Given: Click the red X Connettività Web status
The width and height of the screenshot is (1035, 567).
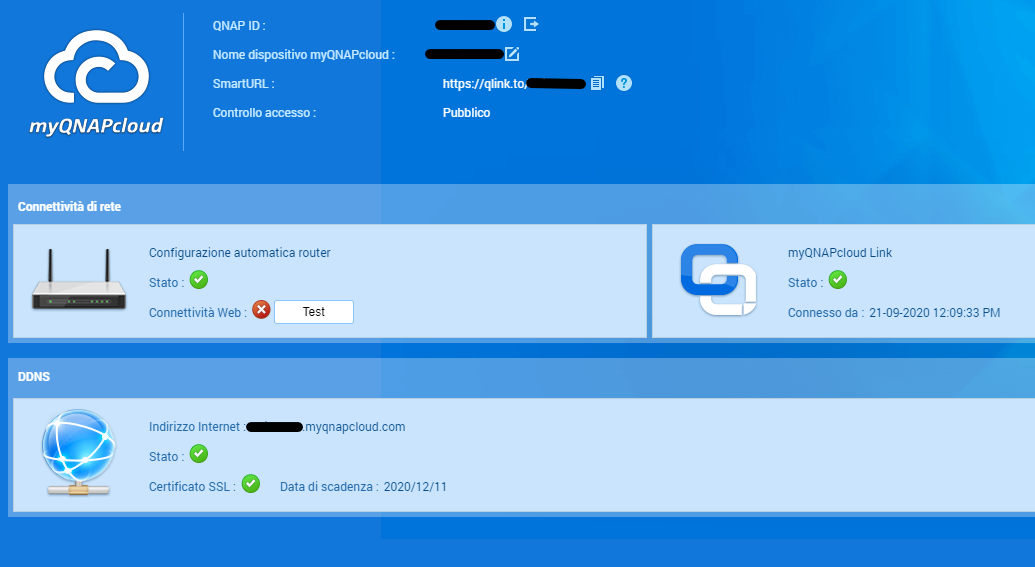Looking at the screenshot, I should 261,311.
